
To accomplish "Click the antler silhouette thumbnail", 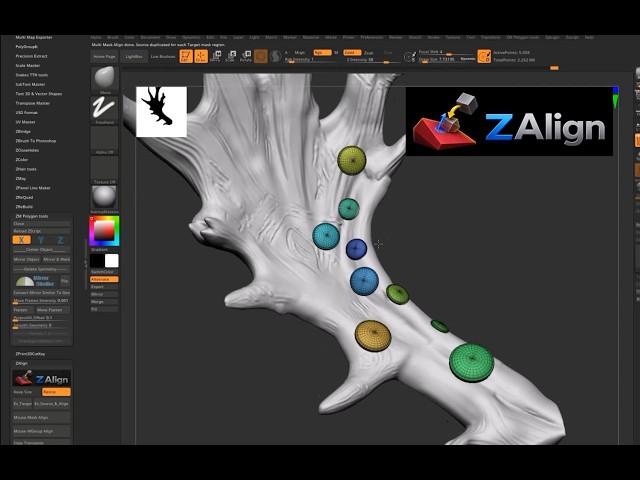I will coord(161,111).
